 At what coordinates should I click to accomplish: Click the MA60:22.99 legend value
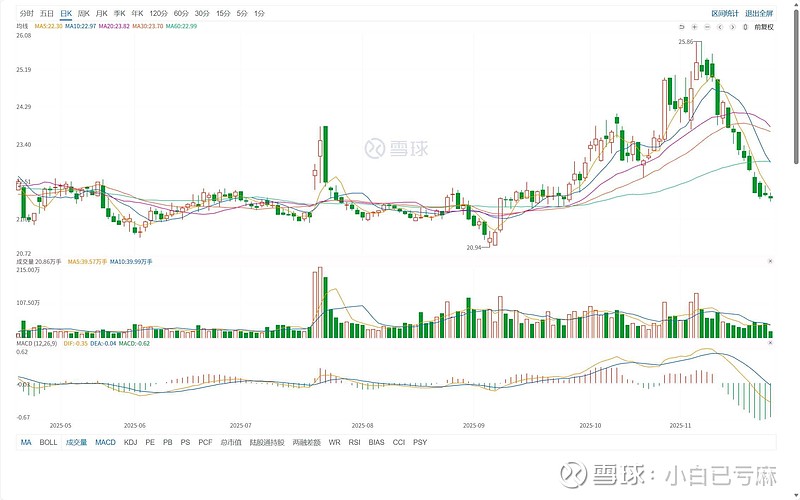(x=182, y=26)
